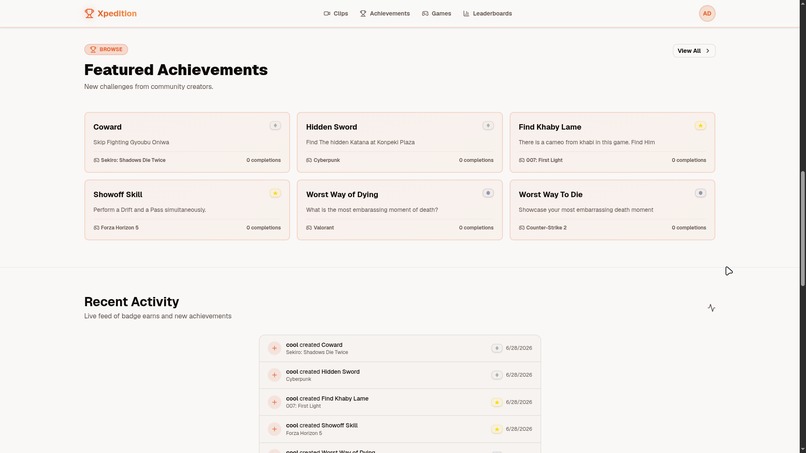Open the Clips navigation item
Image resolution: width=806 pixels, height=453 pixels.
pos(336,13)
